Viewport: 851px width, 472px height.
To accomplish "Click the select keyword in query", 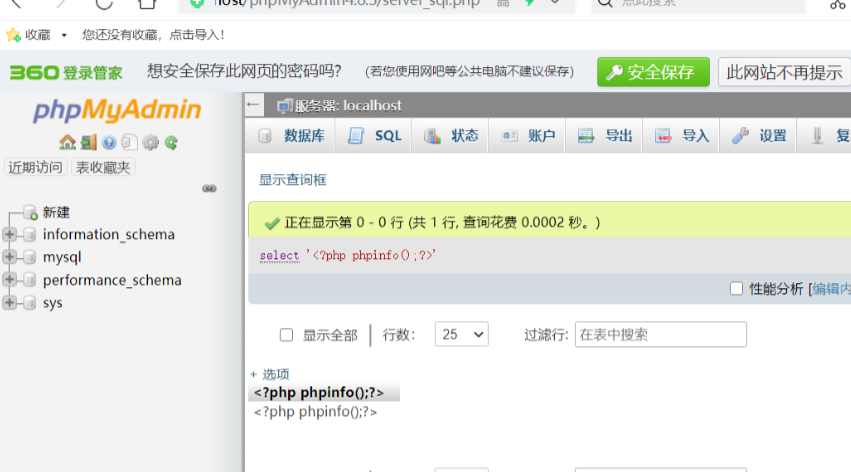I will coord(279,255).
